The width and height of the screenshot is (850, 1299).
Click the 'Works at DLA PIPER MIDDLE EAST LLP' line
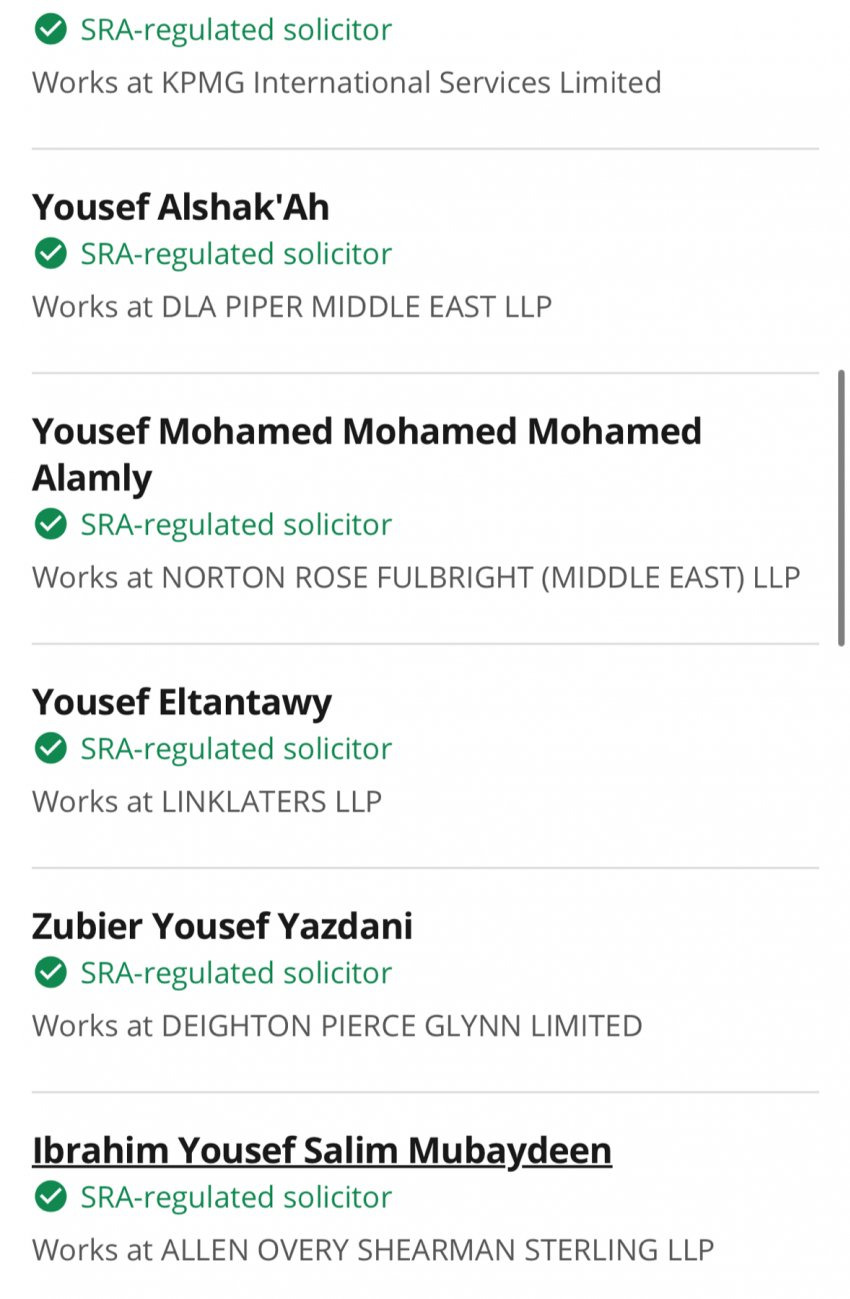(291, 306)
